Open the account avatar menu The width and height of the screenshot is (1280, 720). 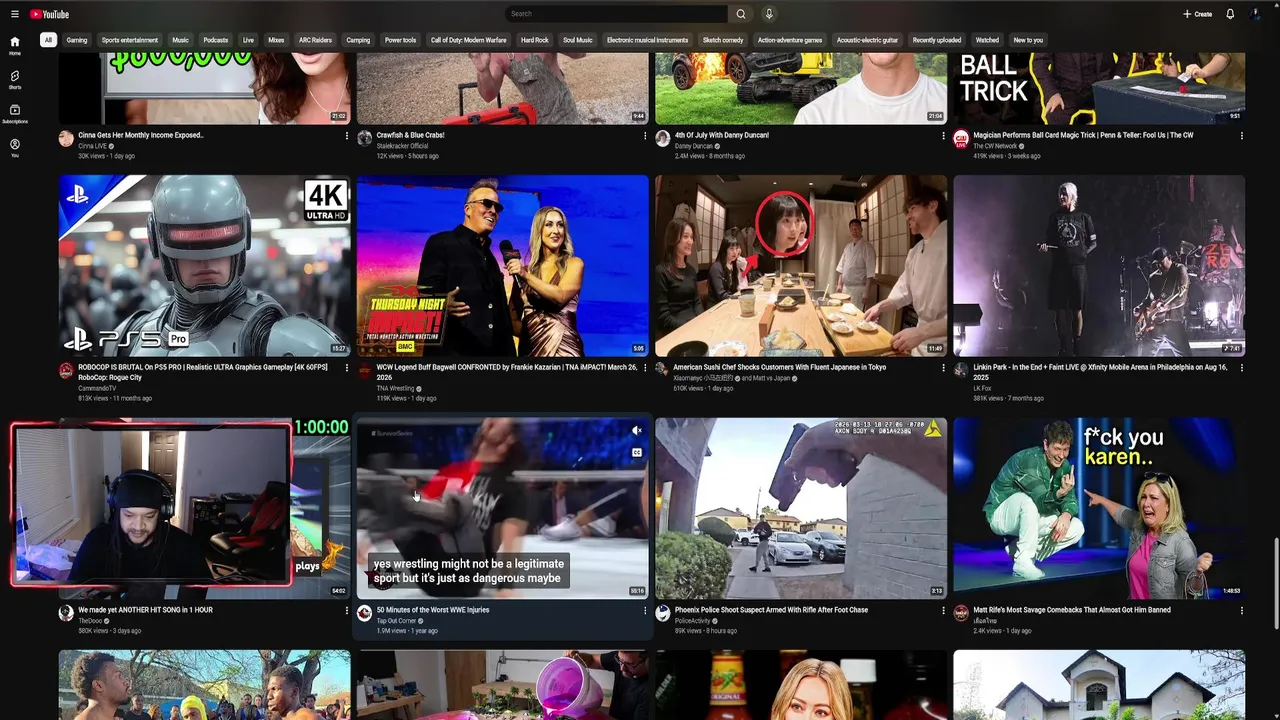click(1255, 14)
